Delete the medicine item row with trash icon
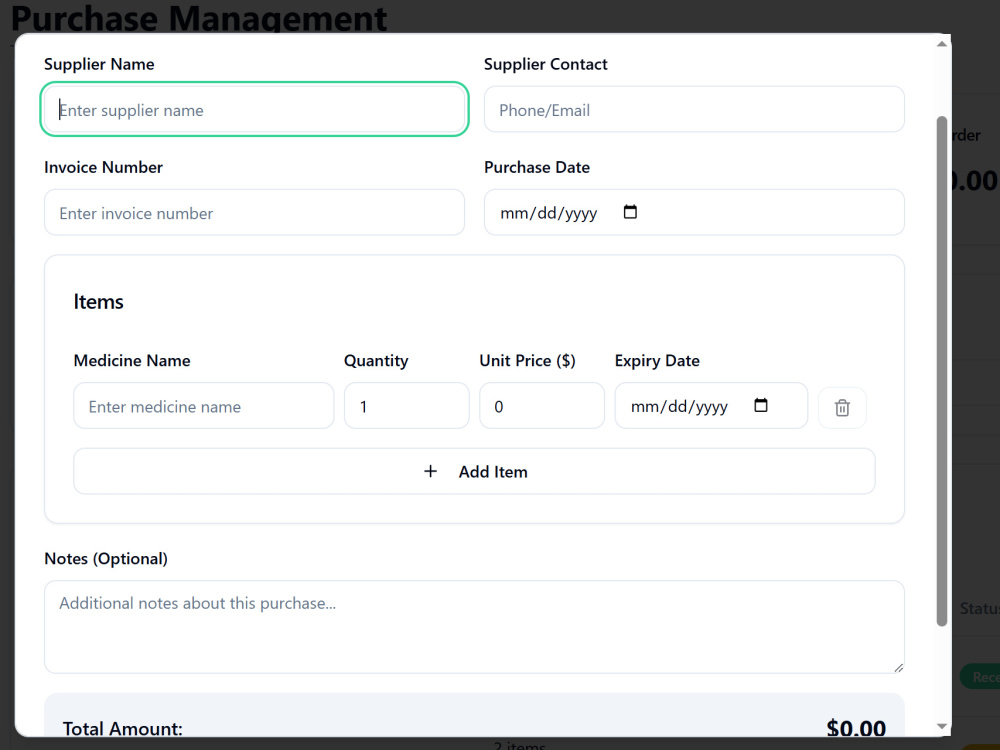 [842, 408]
